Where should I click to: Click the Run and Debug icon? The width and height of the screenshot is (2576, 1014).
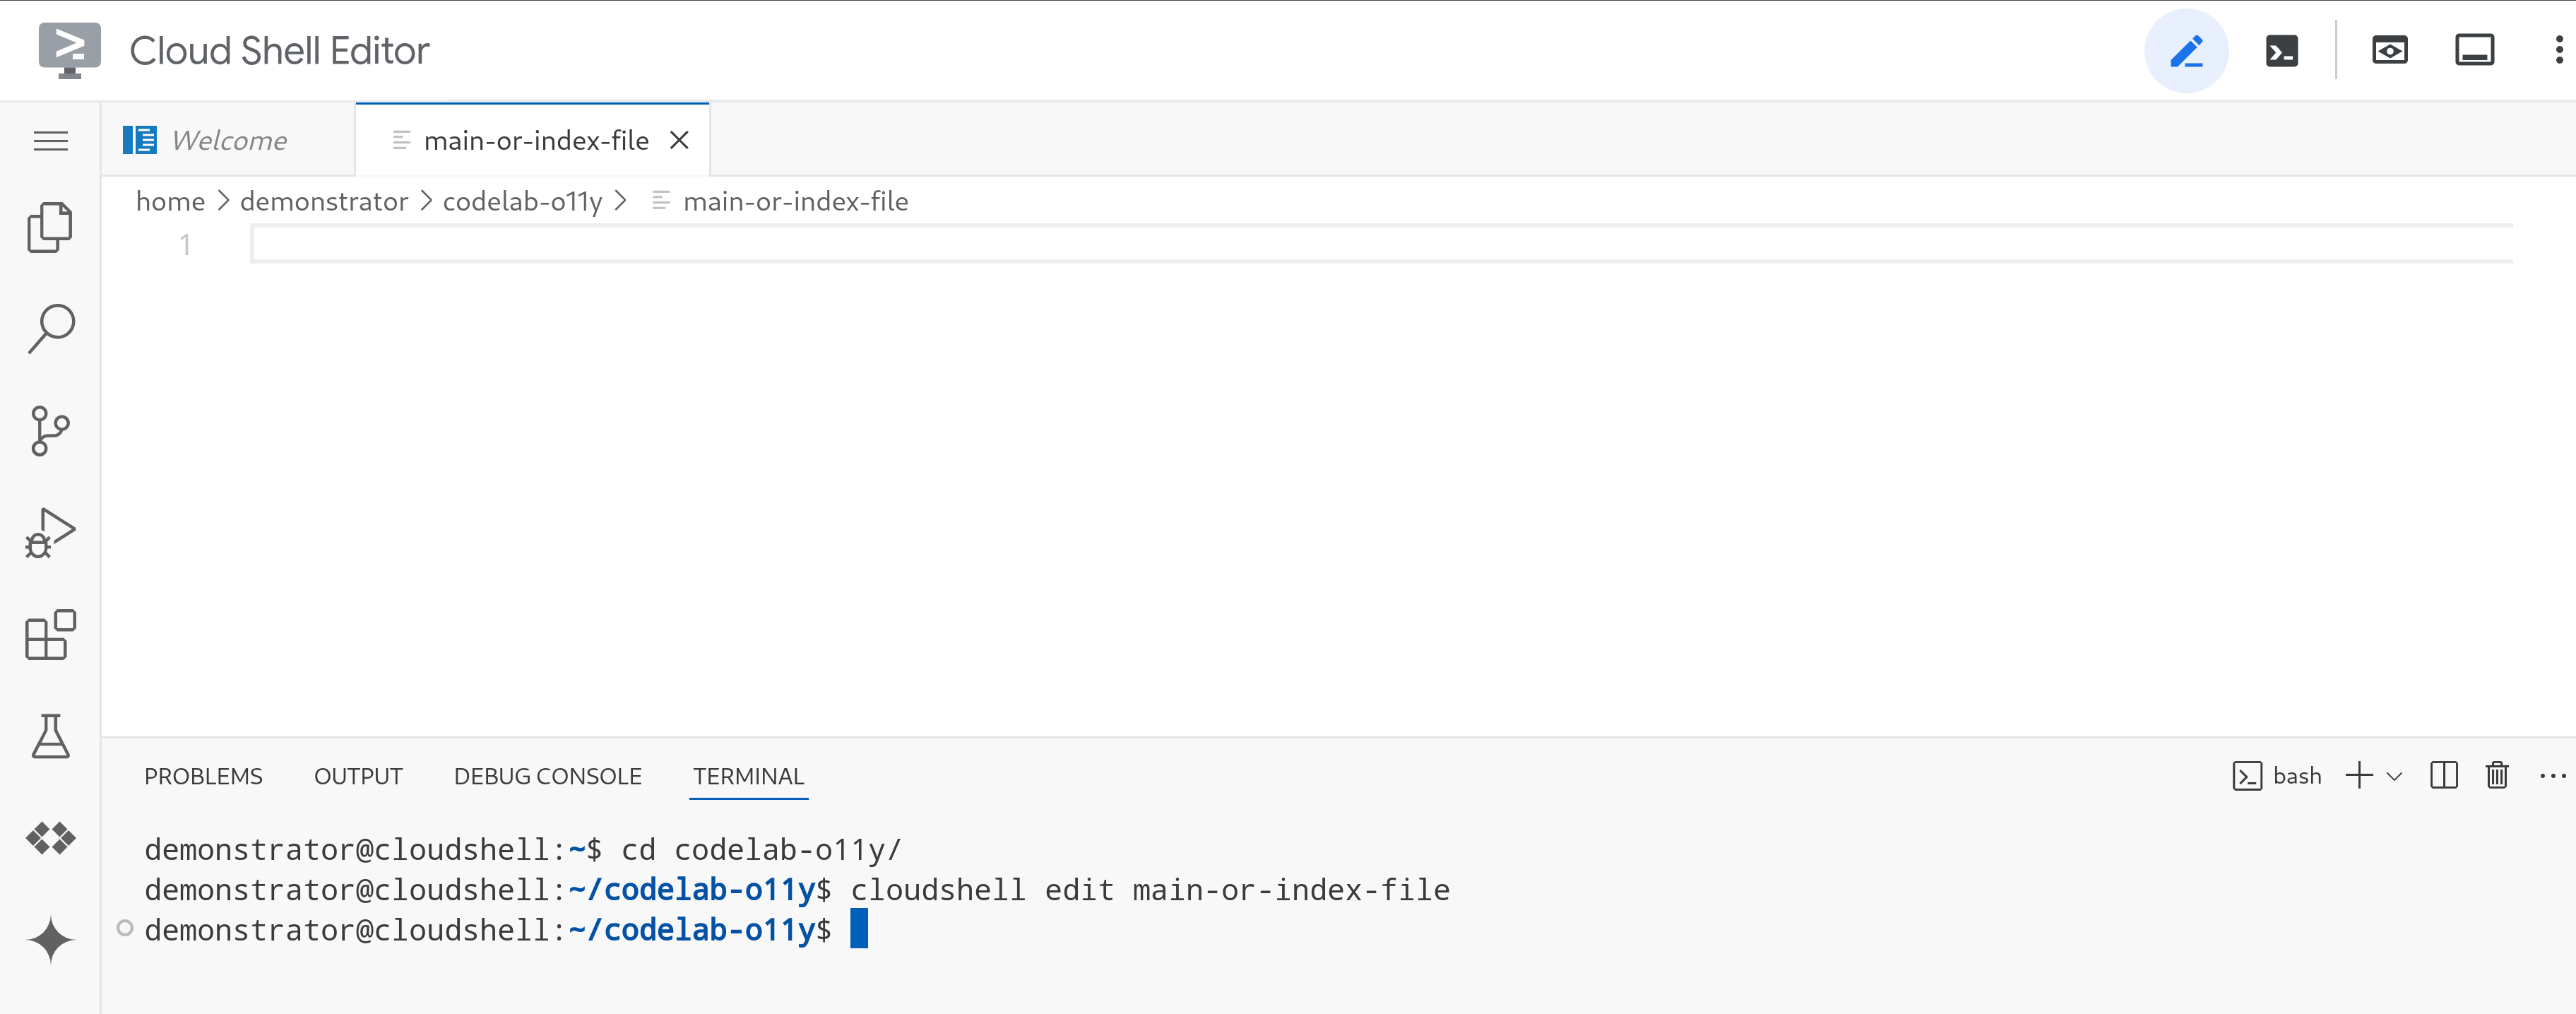(x=51, y=534)
